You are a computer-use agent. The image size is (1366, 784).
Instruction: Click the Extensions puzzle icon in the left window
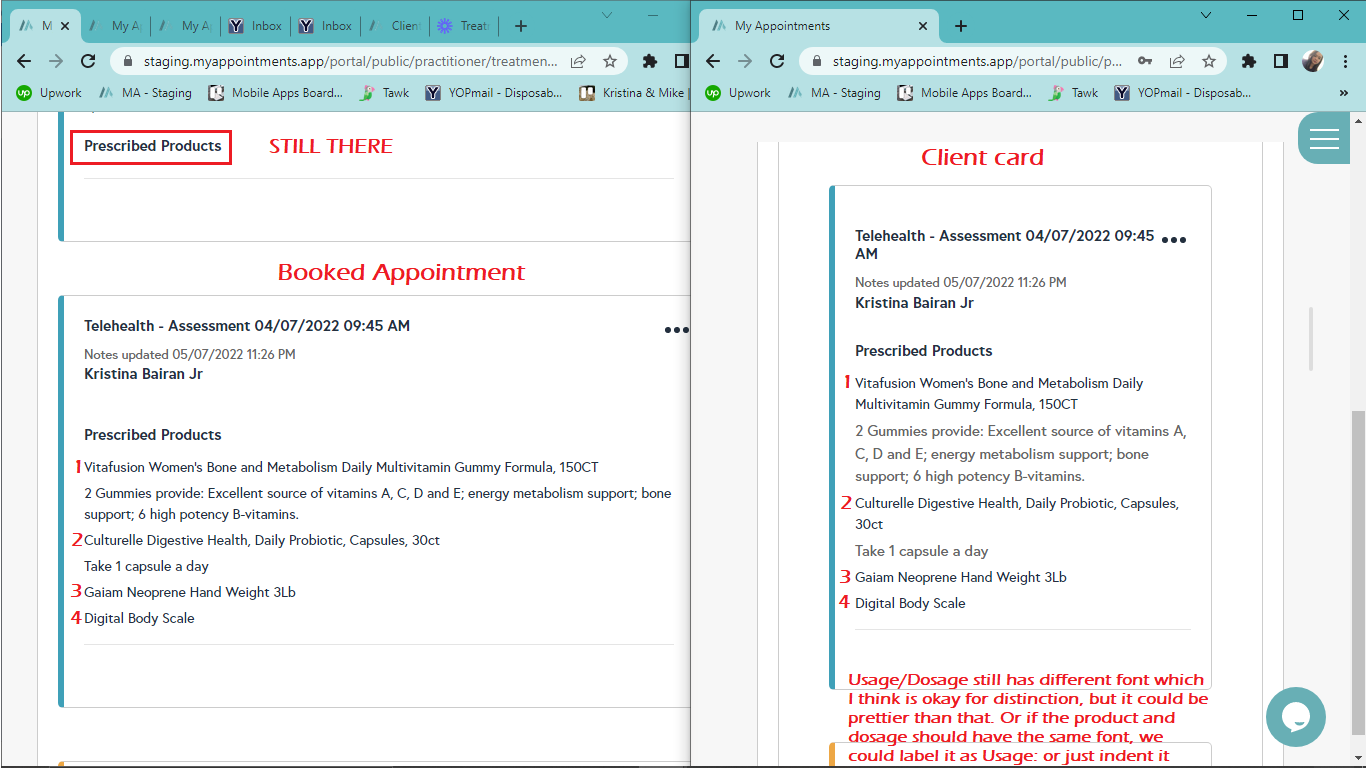(x=650, y=61)
